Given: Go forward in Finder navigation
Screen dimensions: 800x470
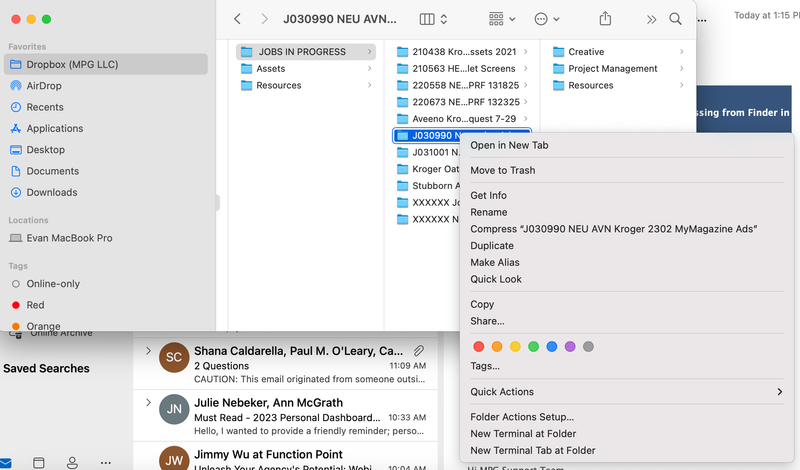Looking at the screenshot, I should coord(264,19).
